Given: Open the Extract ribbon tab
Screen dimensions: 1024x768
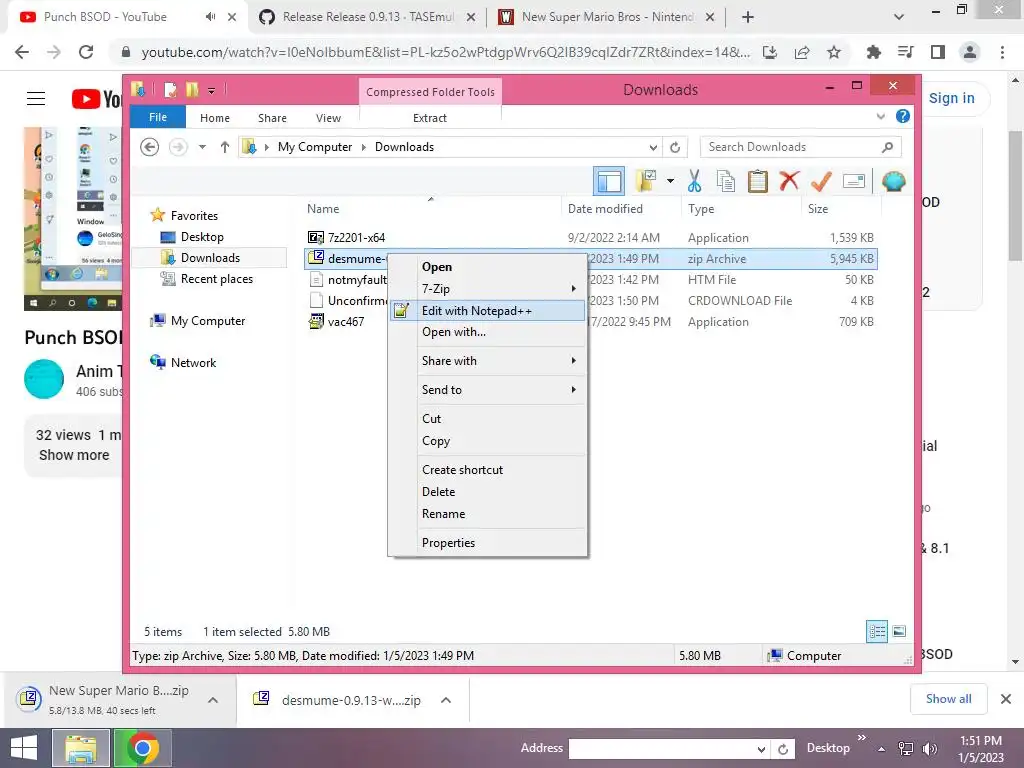Looking at the screenshot, I should pyautogui.click(x=430, y=118).
